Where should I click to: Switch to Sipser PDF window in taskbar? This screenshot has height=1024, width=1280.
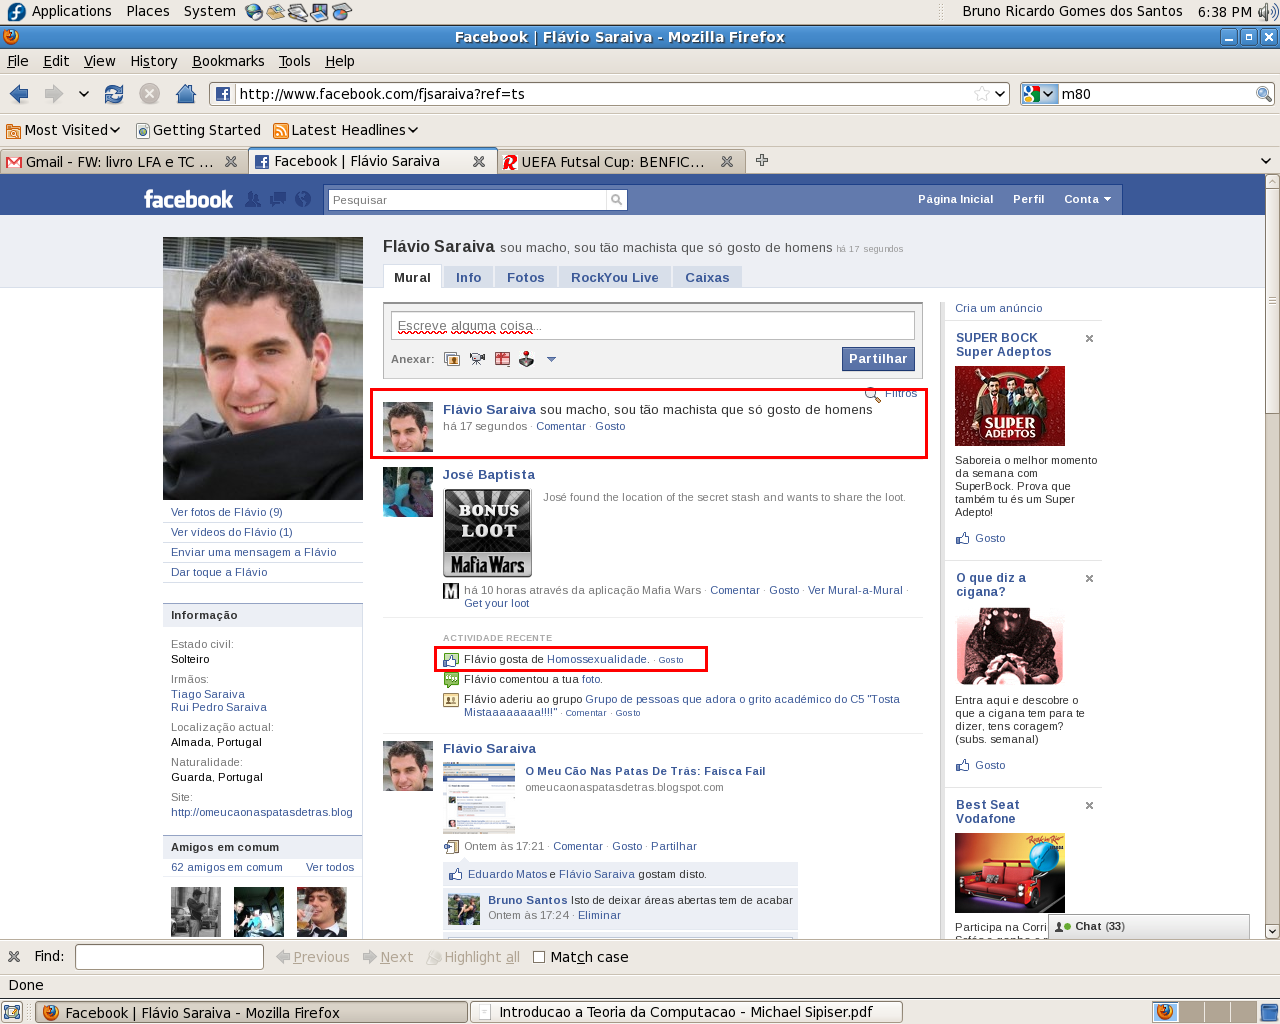(x=686, y=1012)
